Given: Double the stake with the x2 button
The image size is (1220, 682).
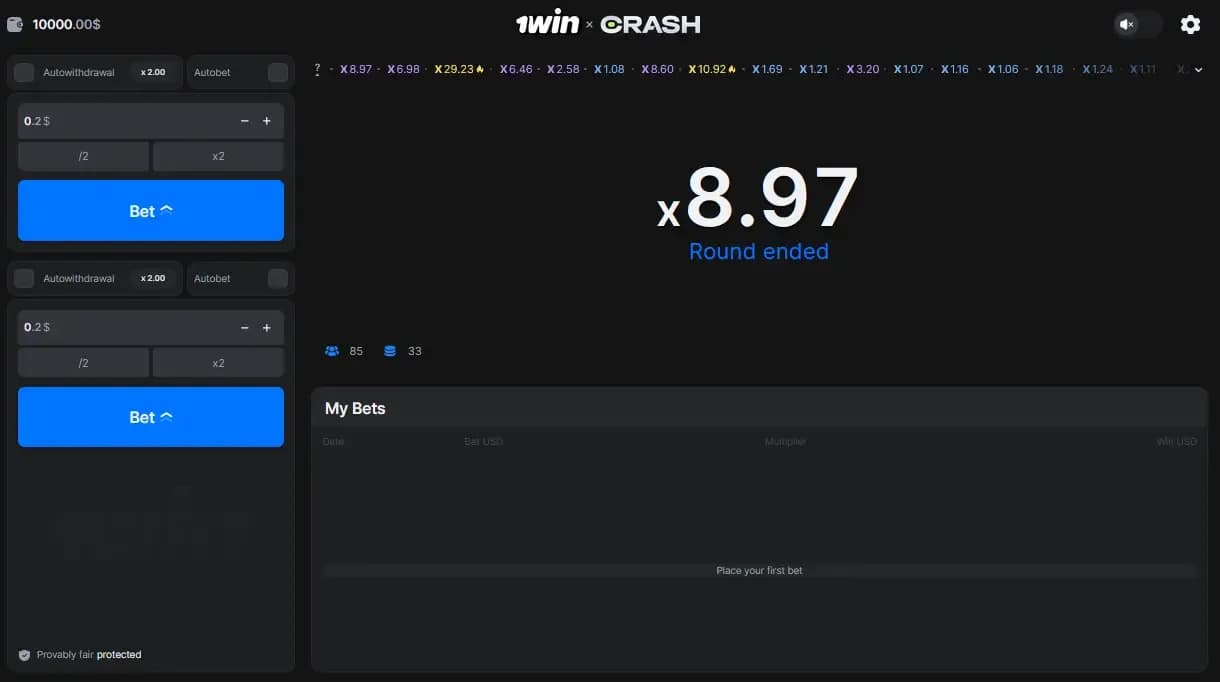Looking at the screenshot, I should pos(218,156).
